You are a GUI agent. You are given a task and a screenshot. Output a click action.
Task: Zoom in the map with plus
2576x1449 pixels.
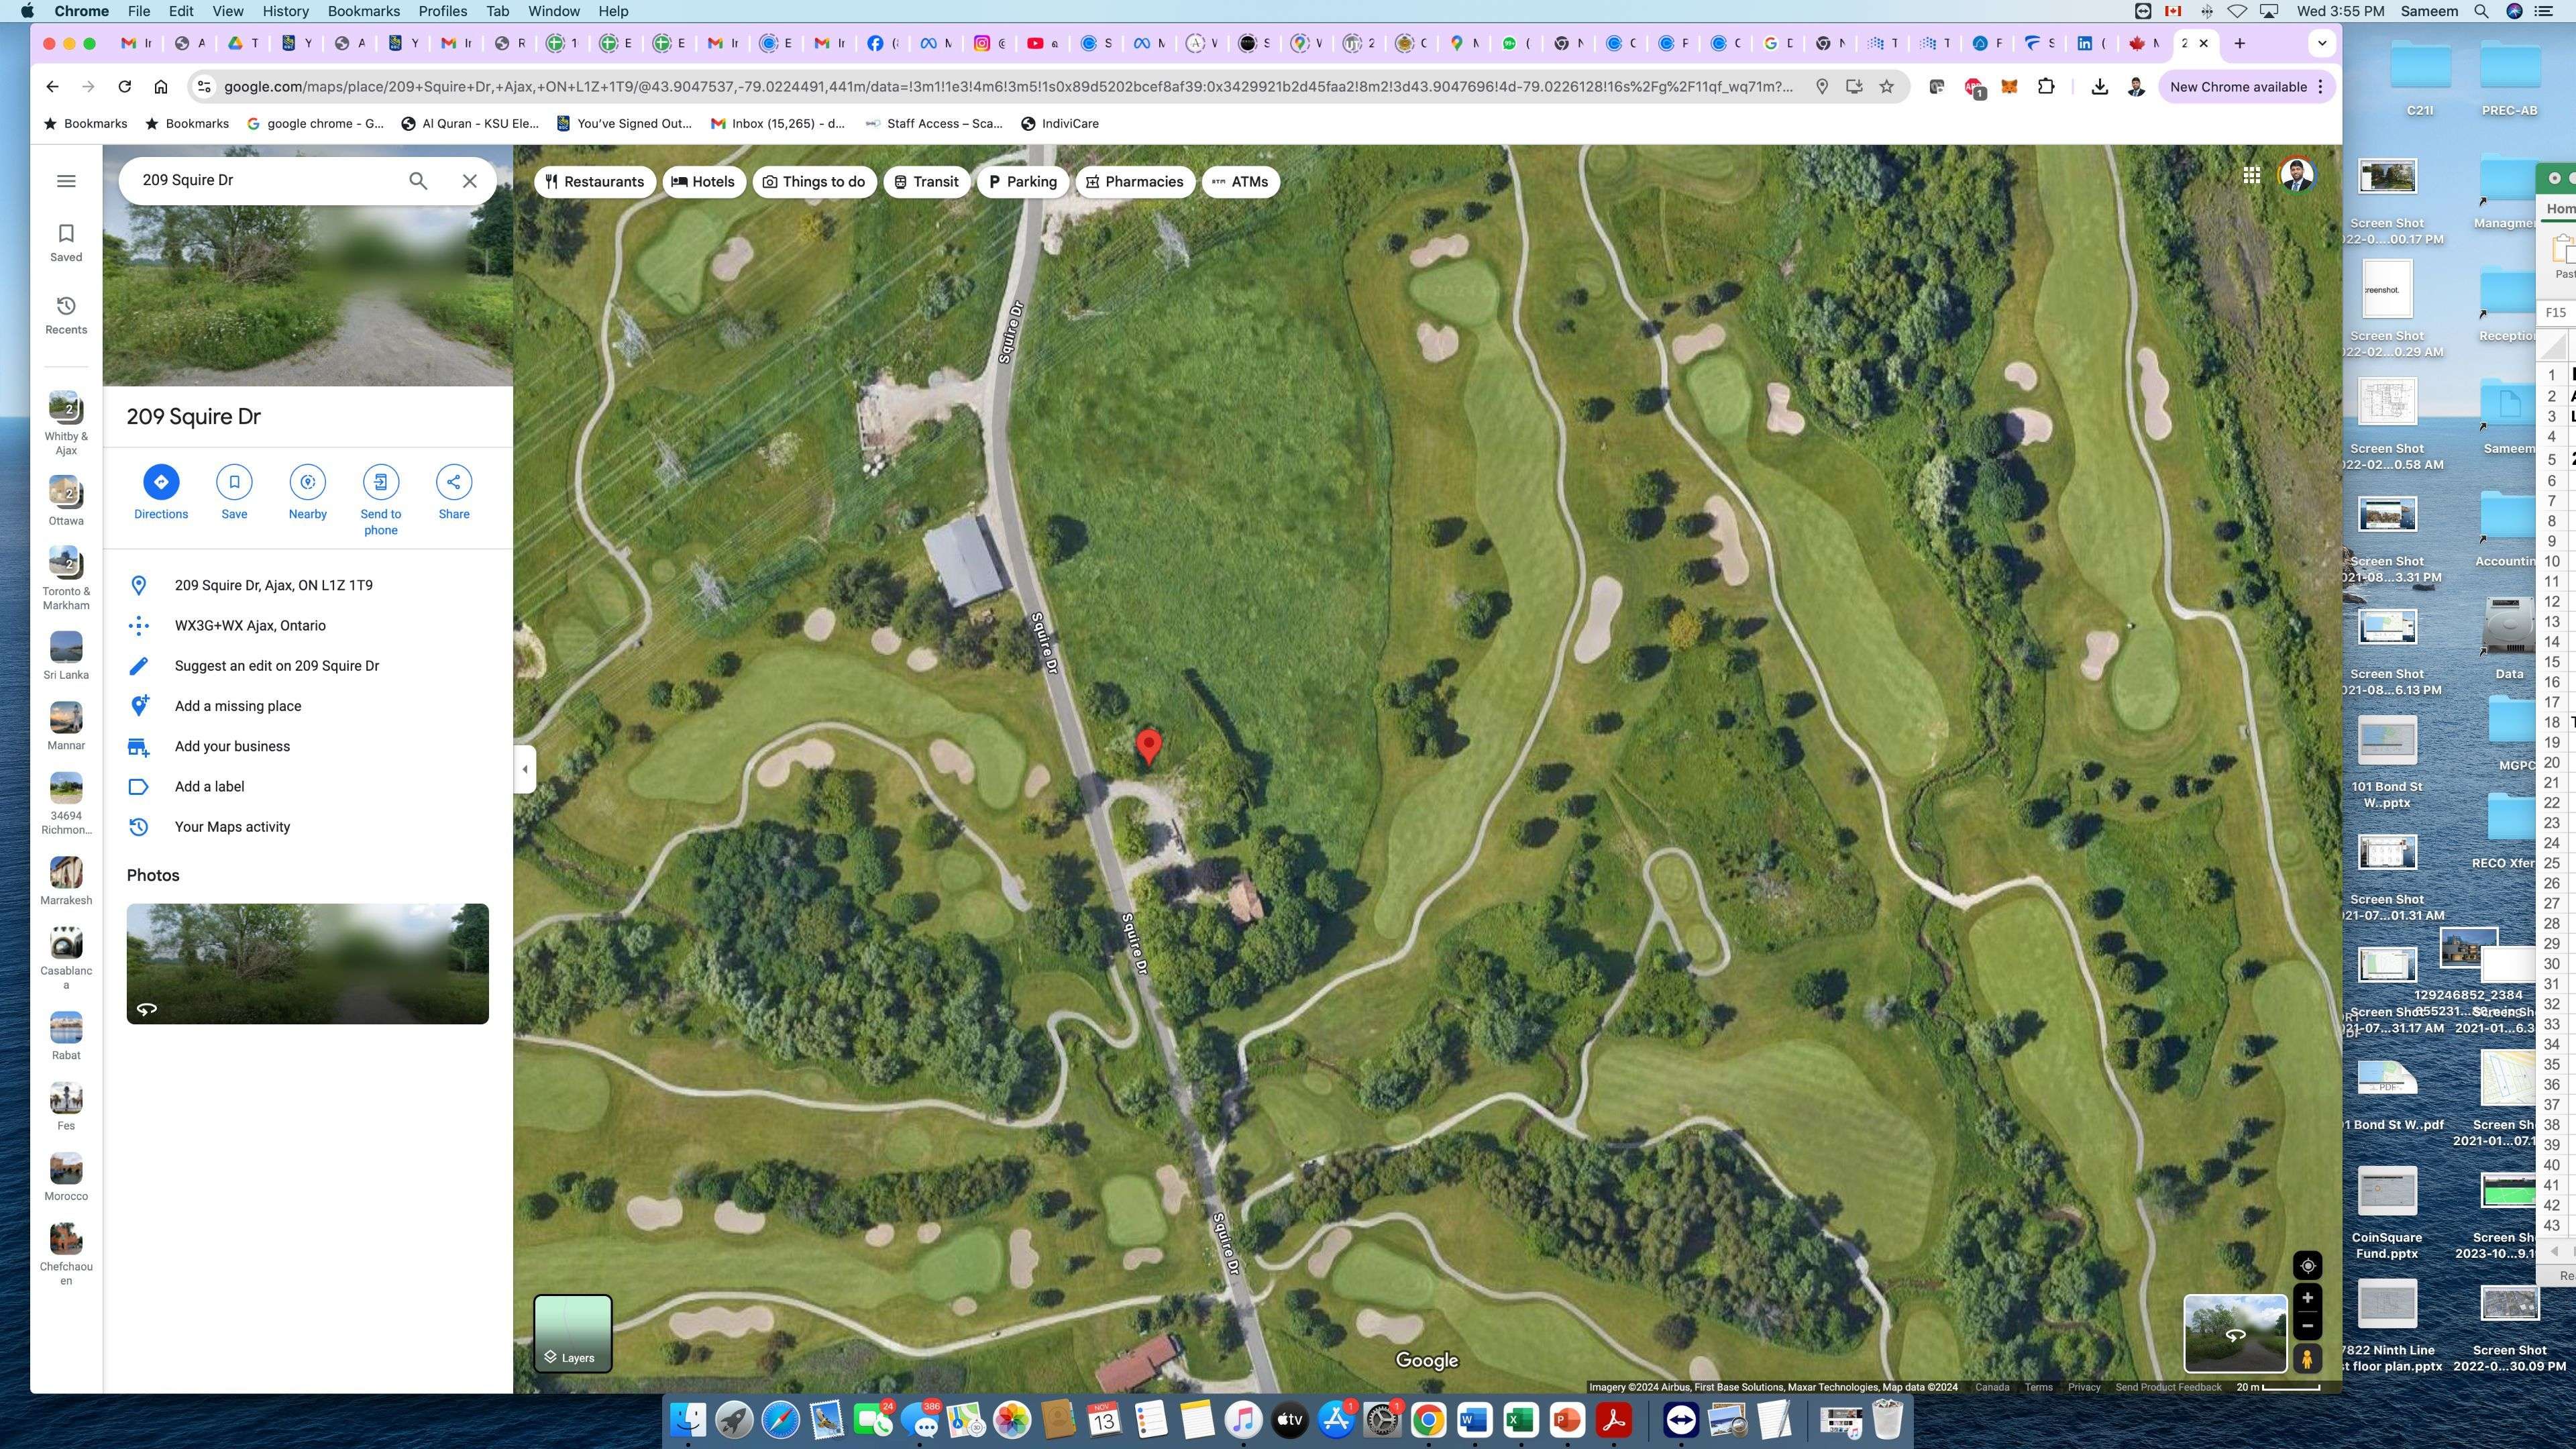(2307, 1298)
